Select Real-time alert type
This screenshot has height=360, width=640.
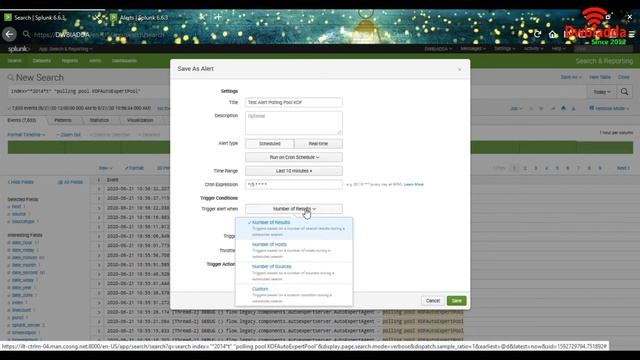tap(318, 144)
